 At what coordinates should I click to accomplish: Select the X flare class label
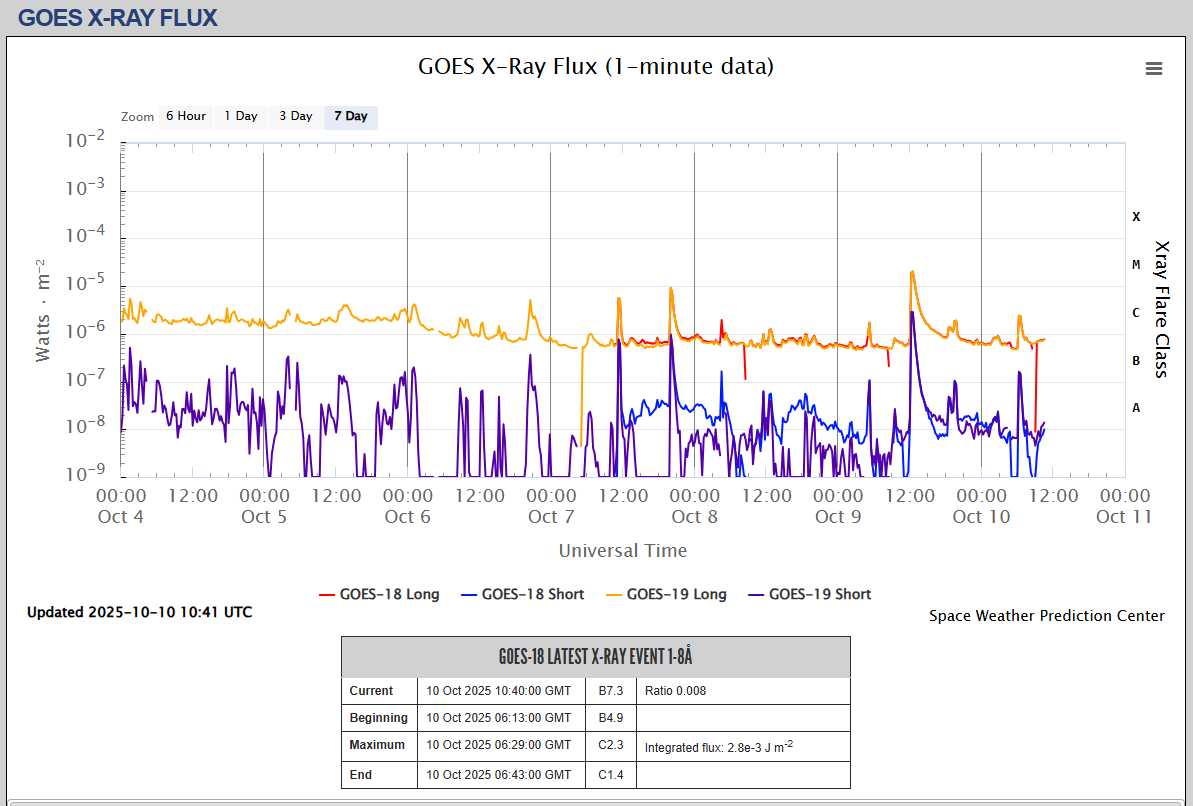coord(1135,216)
